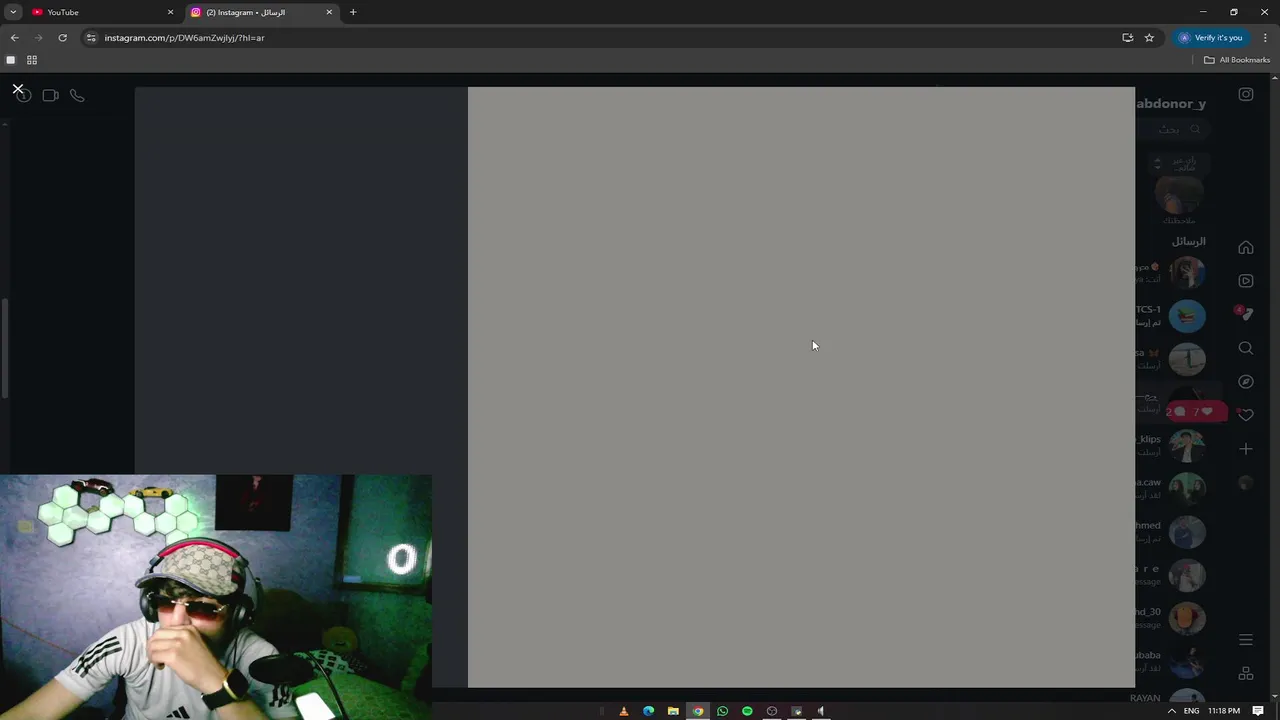Start a video call from the chat header
This screenshot has width=1280, height=720.
51,95
